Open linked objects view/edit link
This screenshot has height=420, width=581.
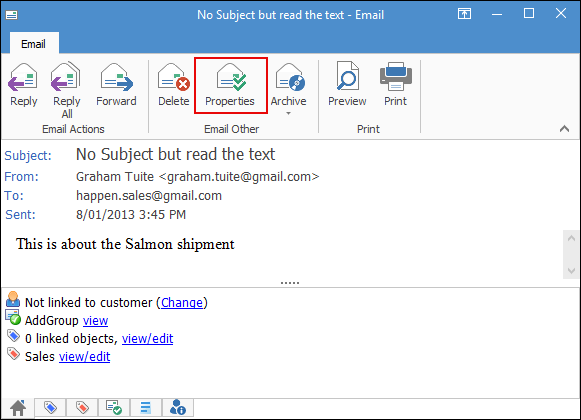pyautogui.click(x=147, y=338)
